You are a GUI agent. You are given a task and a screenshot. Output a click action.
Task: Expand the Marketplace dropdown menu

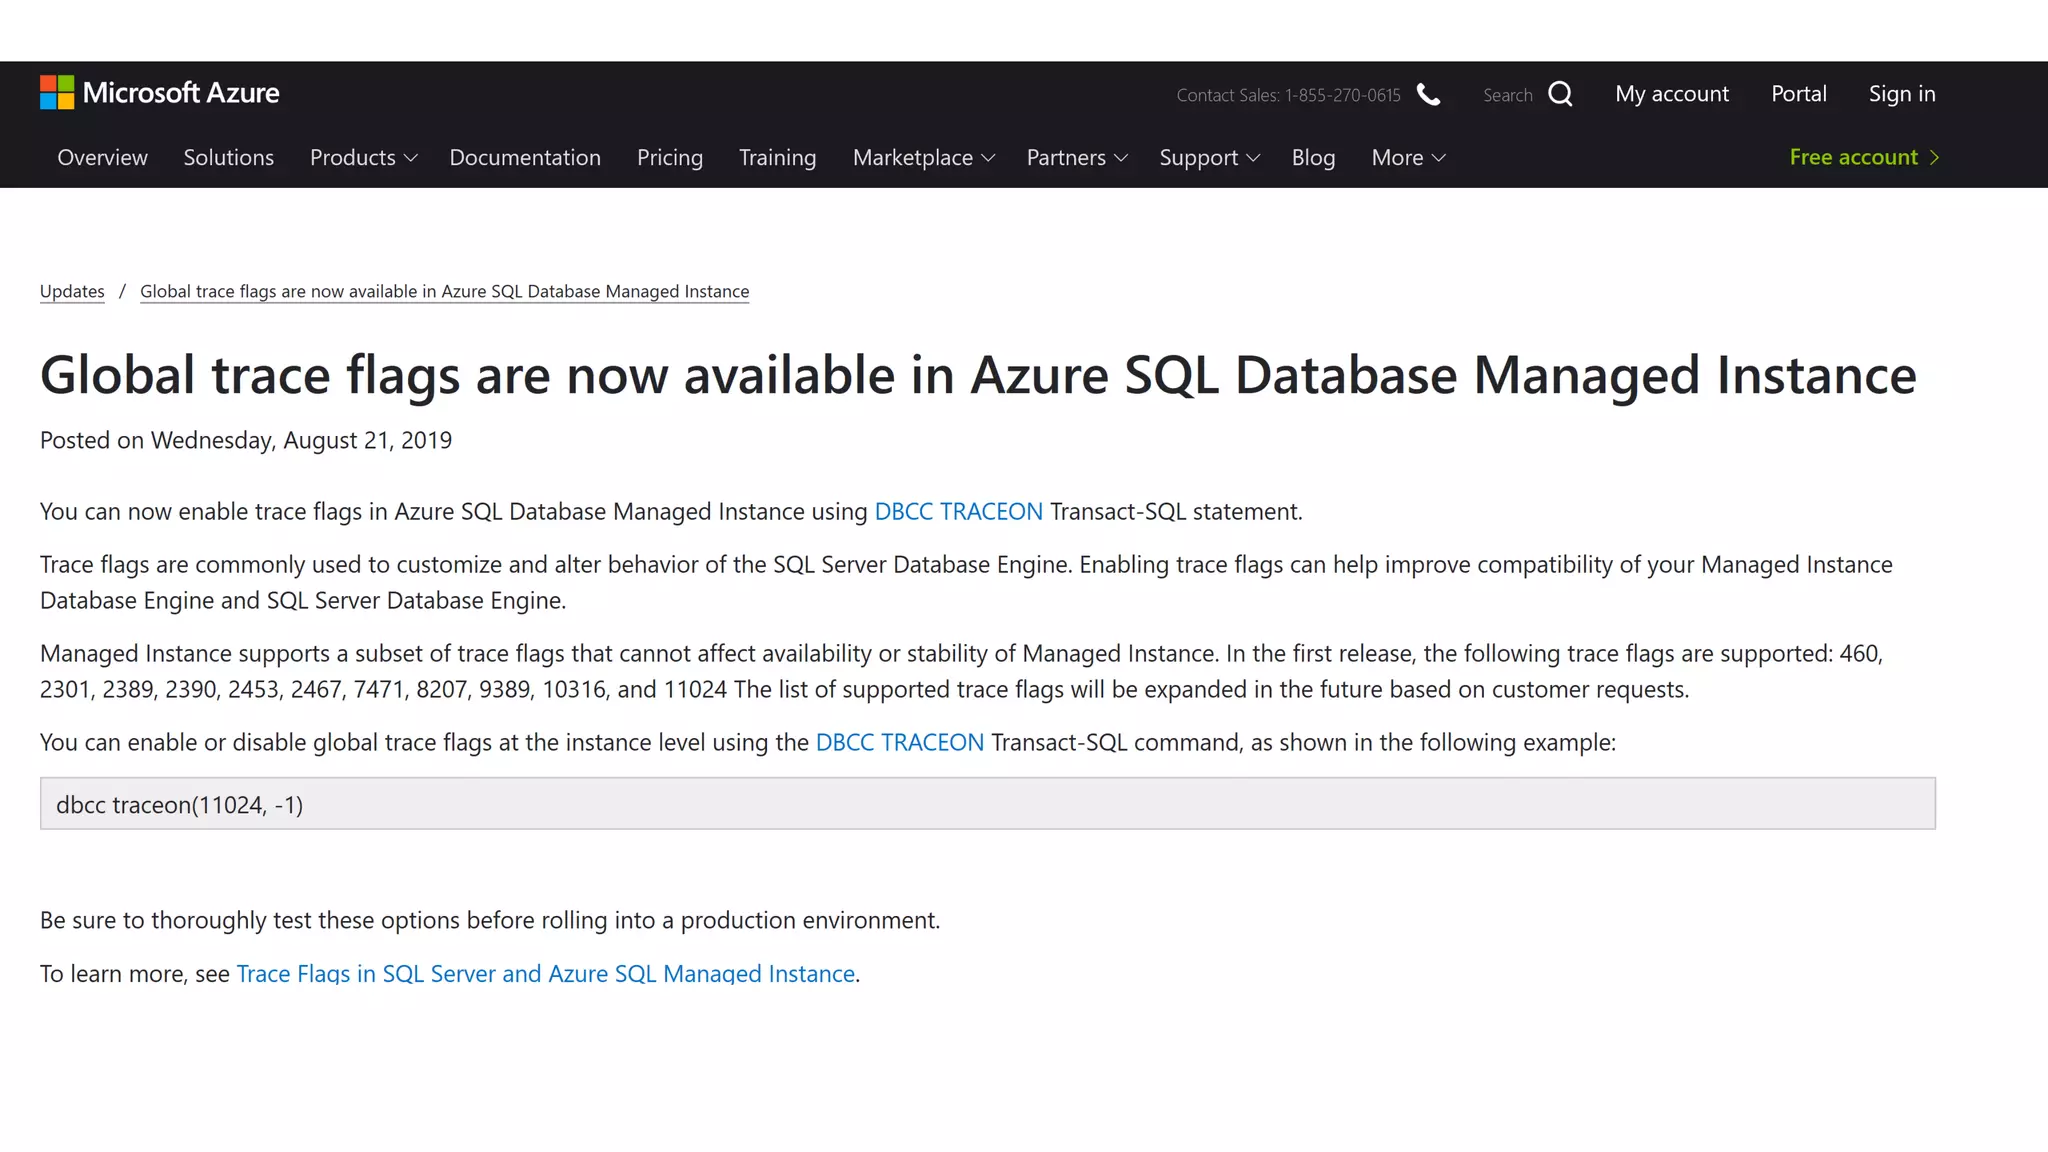tap(923, 158)
